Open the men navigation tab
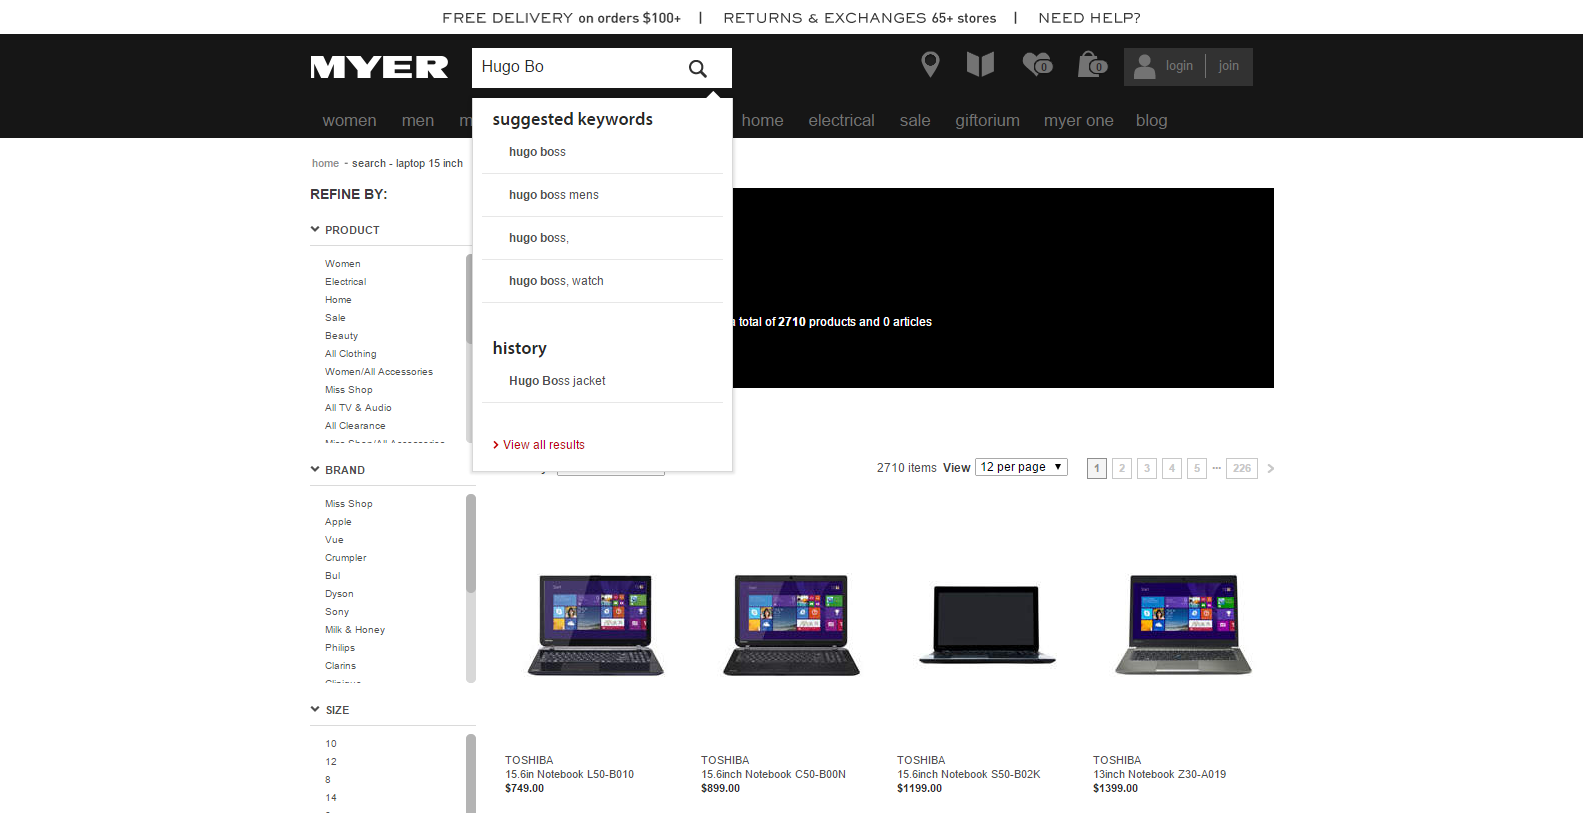The width and height of the screenshot is (1583, 813). click(418, 120)
